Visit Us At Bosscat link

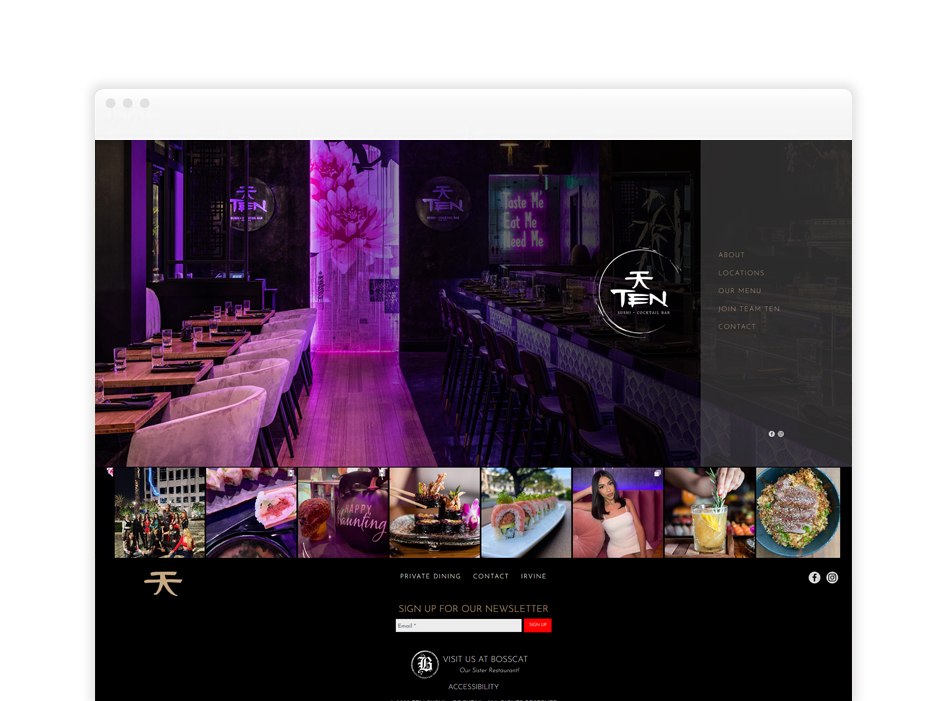485,659
